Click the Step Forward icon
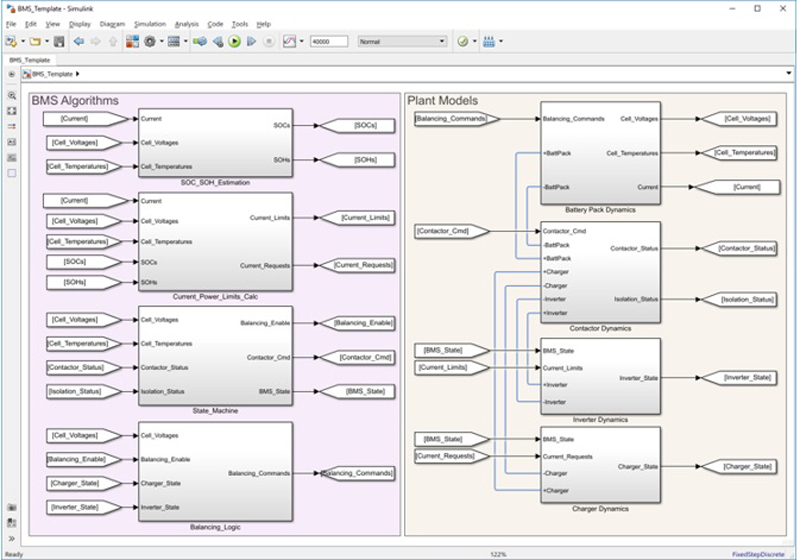 pos(251,41)
